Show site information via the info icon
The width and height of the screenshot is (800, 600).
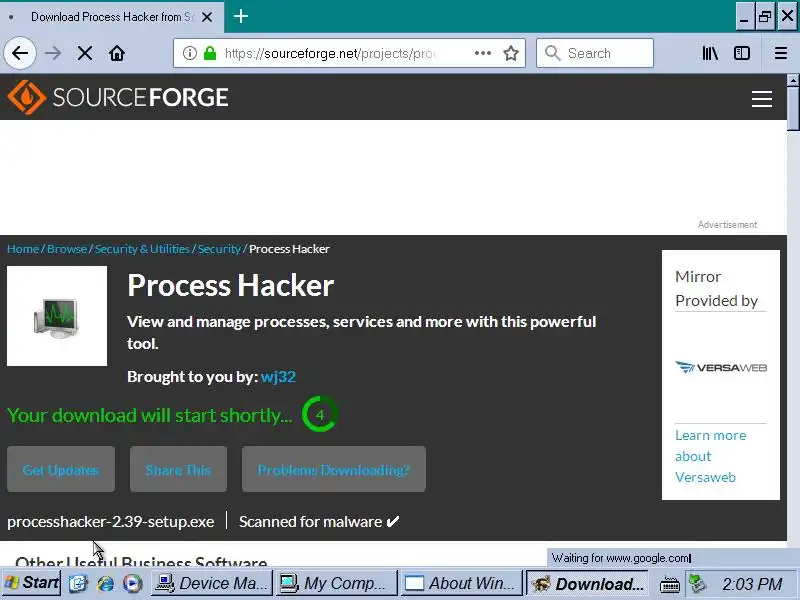point(190,53)
